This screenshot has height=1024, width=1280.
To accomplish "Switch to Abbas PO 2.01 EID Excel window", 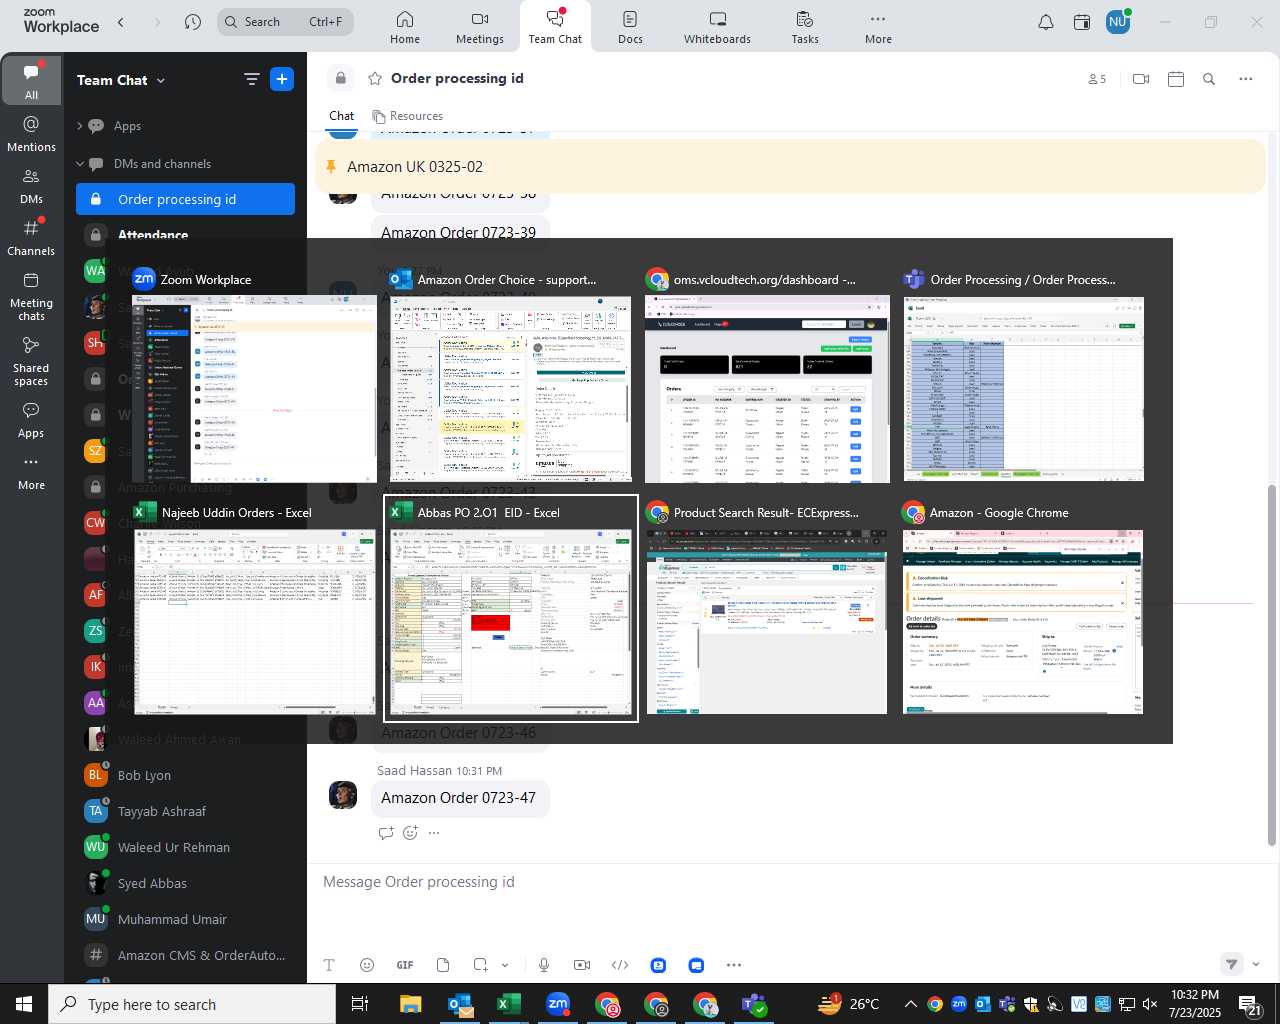I will (510, 608).
